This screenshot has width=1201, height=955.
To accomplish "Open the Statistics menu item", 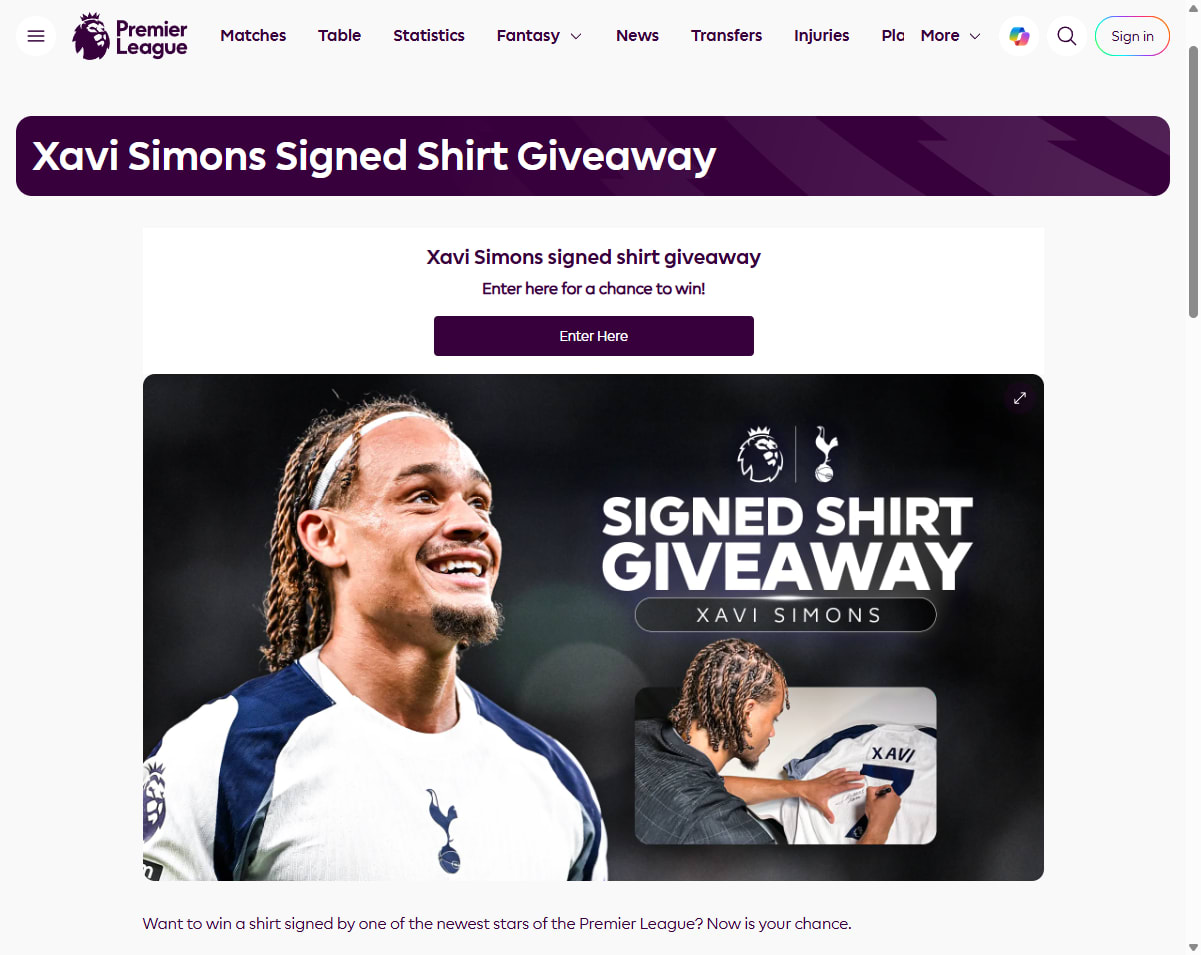I will click(x=429, y=36).
